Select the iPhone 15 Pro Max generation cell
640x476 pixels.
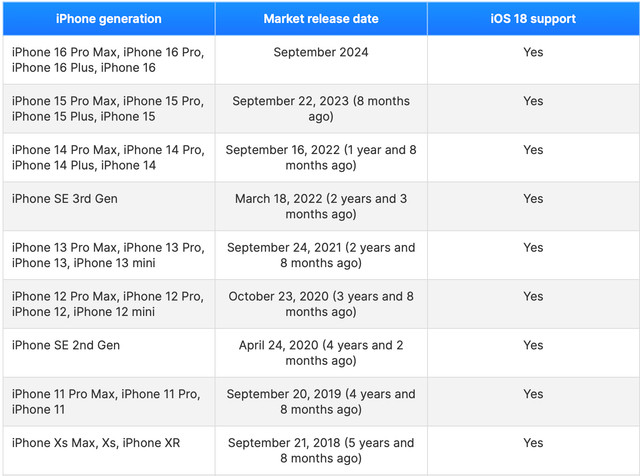click(x=108, y=109)
